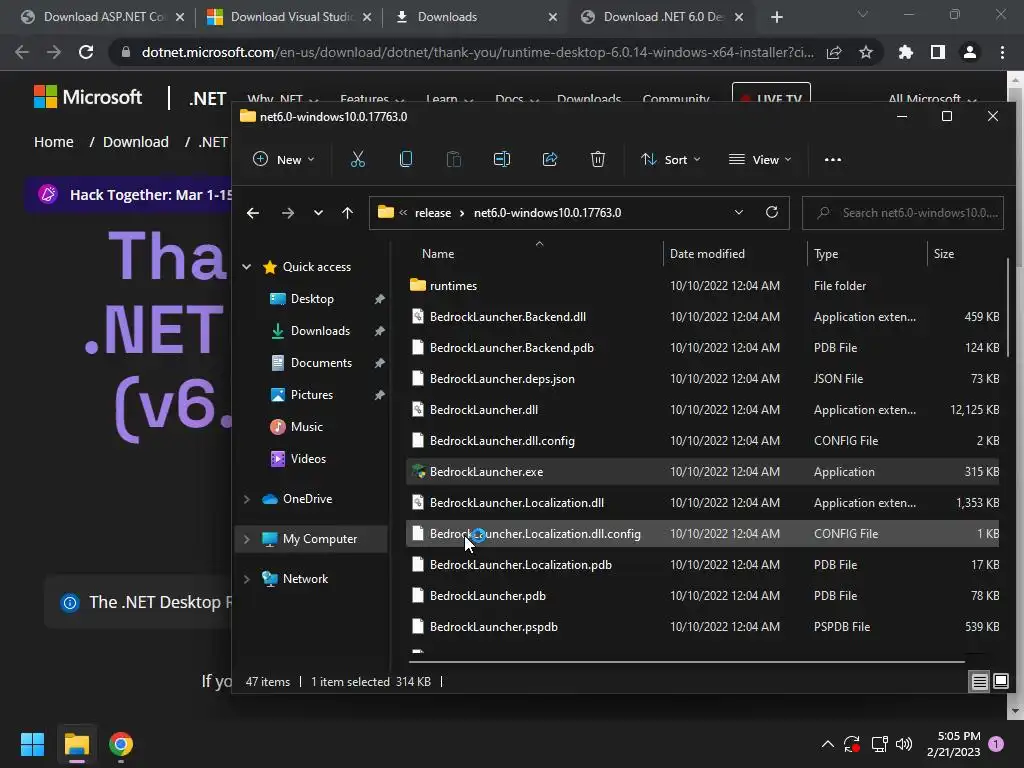This screenshot has height=768, width=1024.
Task: Switch to Download Visual Studio browser tab
Action: click(x=287, y=17)
